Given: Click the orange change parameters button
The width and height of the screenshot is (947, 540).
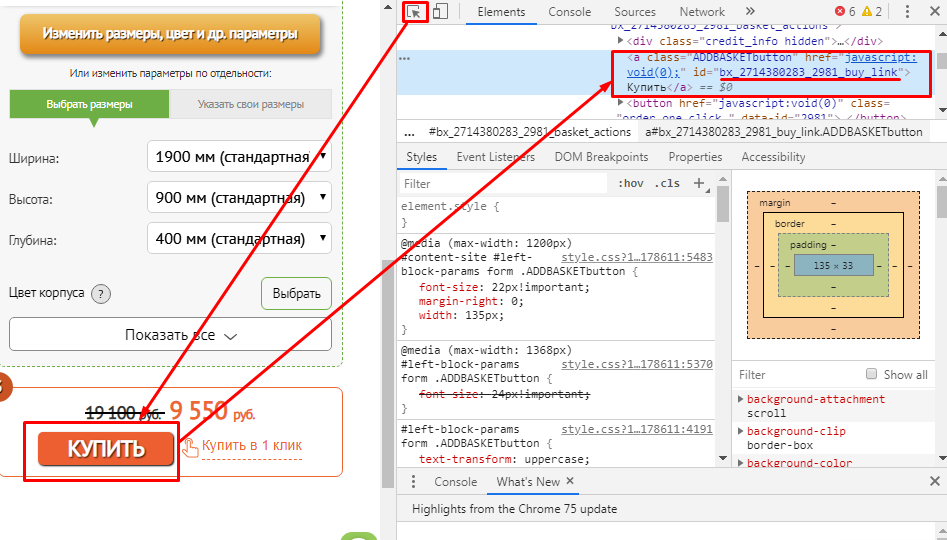Looking at the screenshot, I should (x=170, y=34).
